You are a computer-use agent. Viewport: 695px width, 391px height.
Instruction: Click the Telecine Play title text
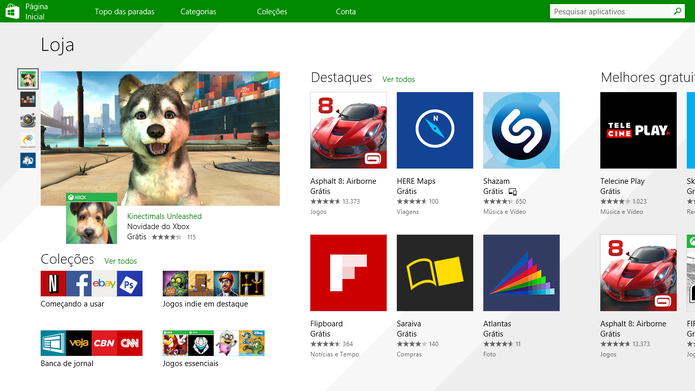tap(622, 181)
